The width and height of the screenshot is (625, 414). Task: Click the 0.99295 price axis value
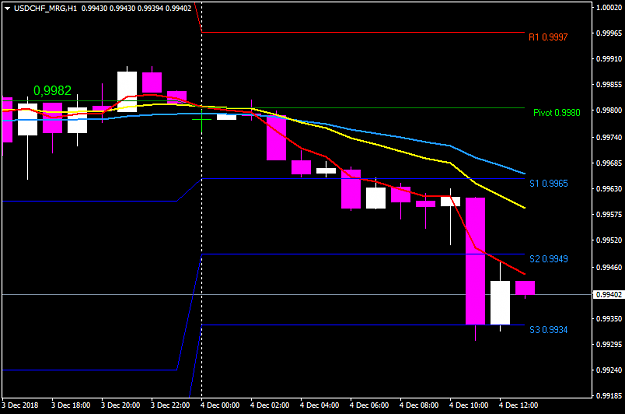(609, 344)
